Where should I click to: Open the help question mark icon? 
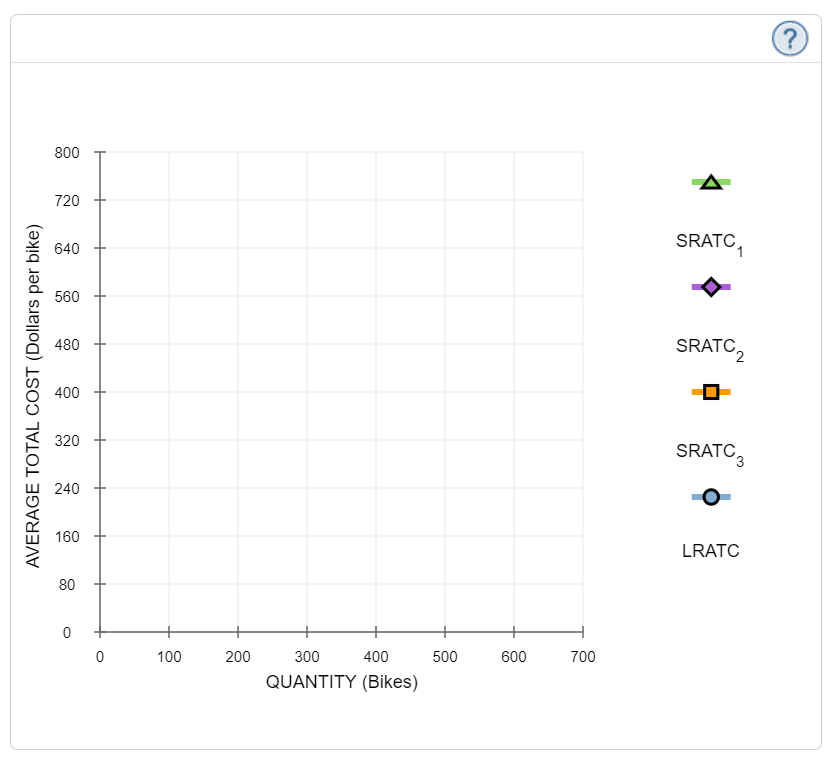789,38
